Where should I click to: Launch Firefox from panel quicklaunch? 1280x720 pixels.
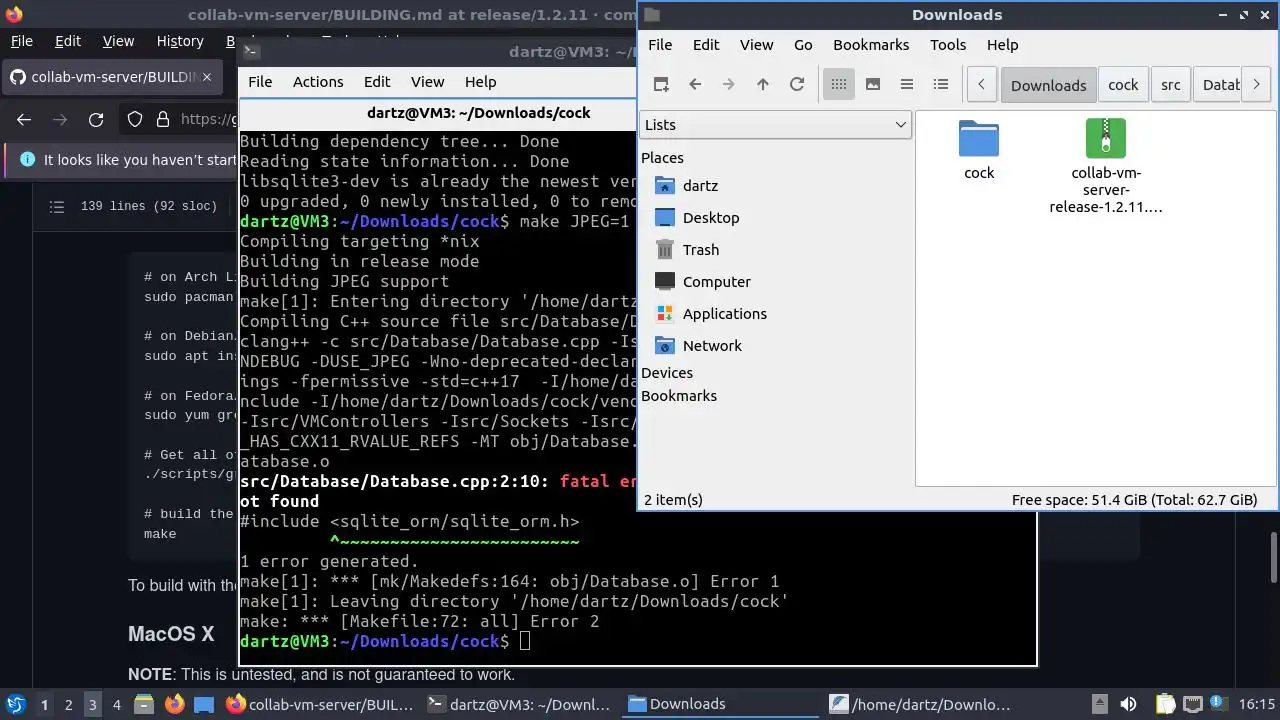tap(175, 704)
